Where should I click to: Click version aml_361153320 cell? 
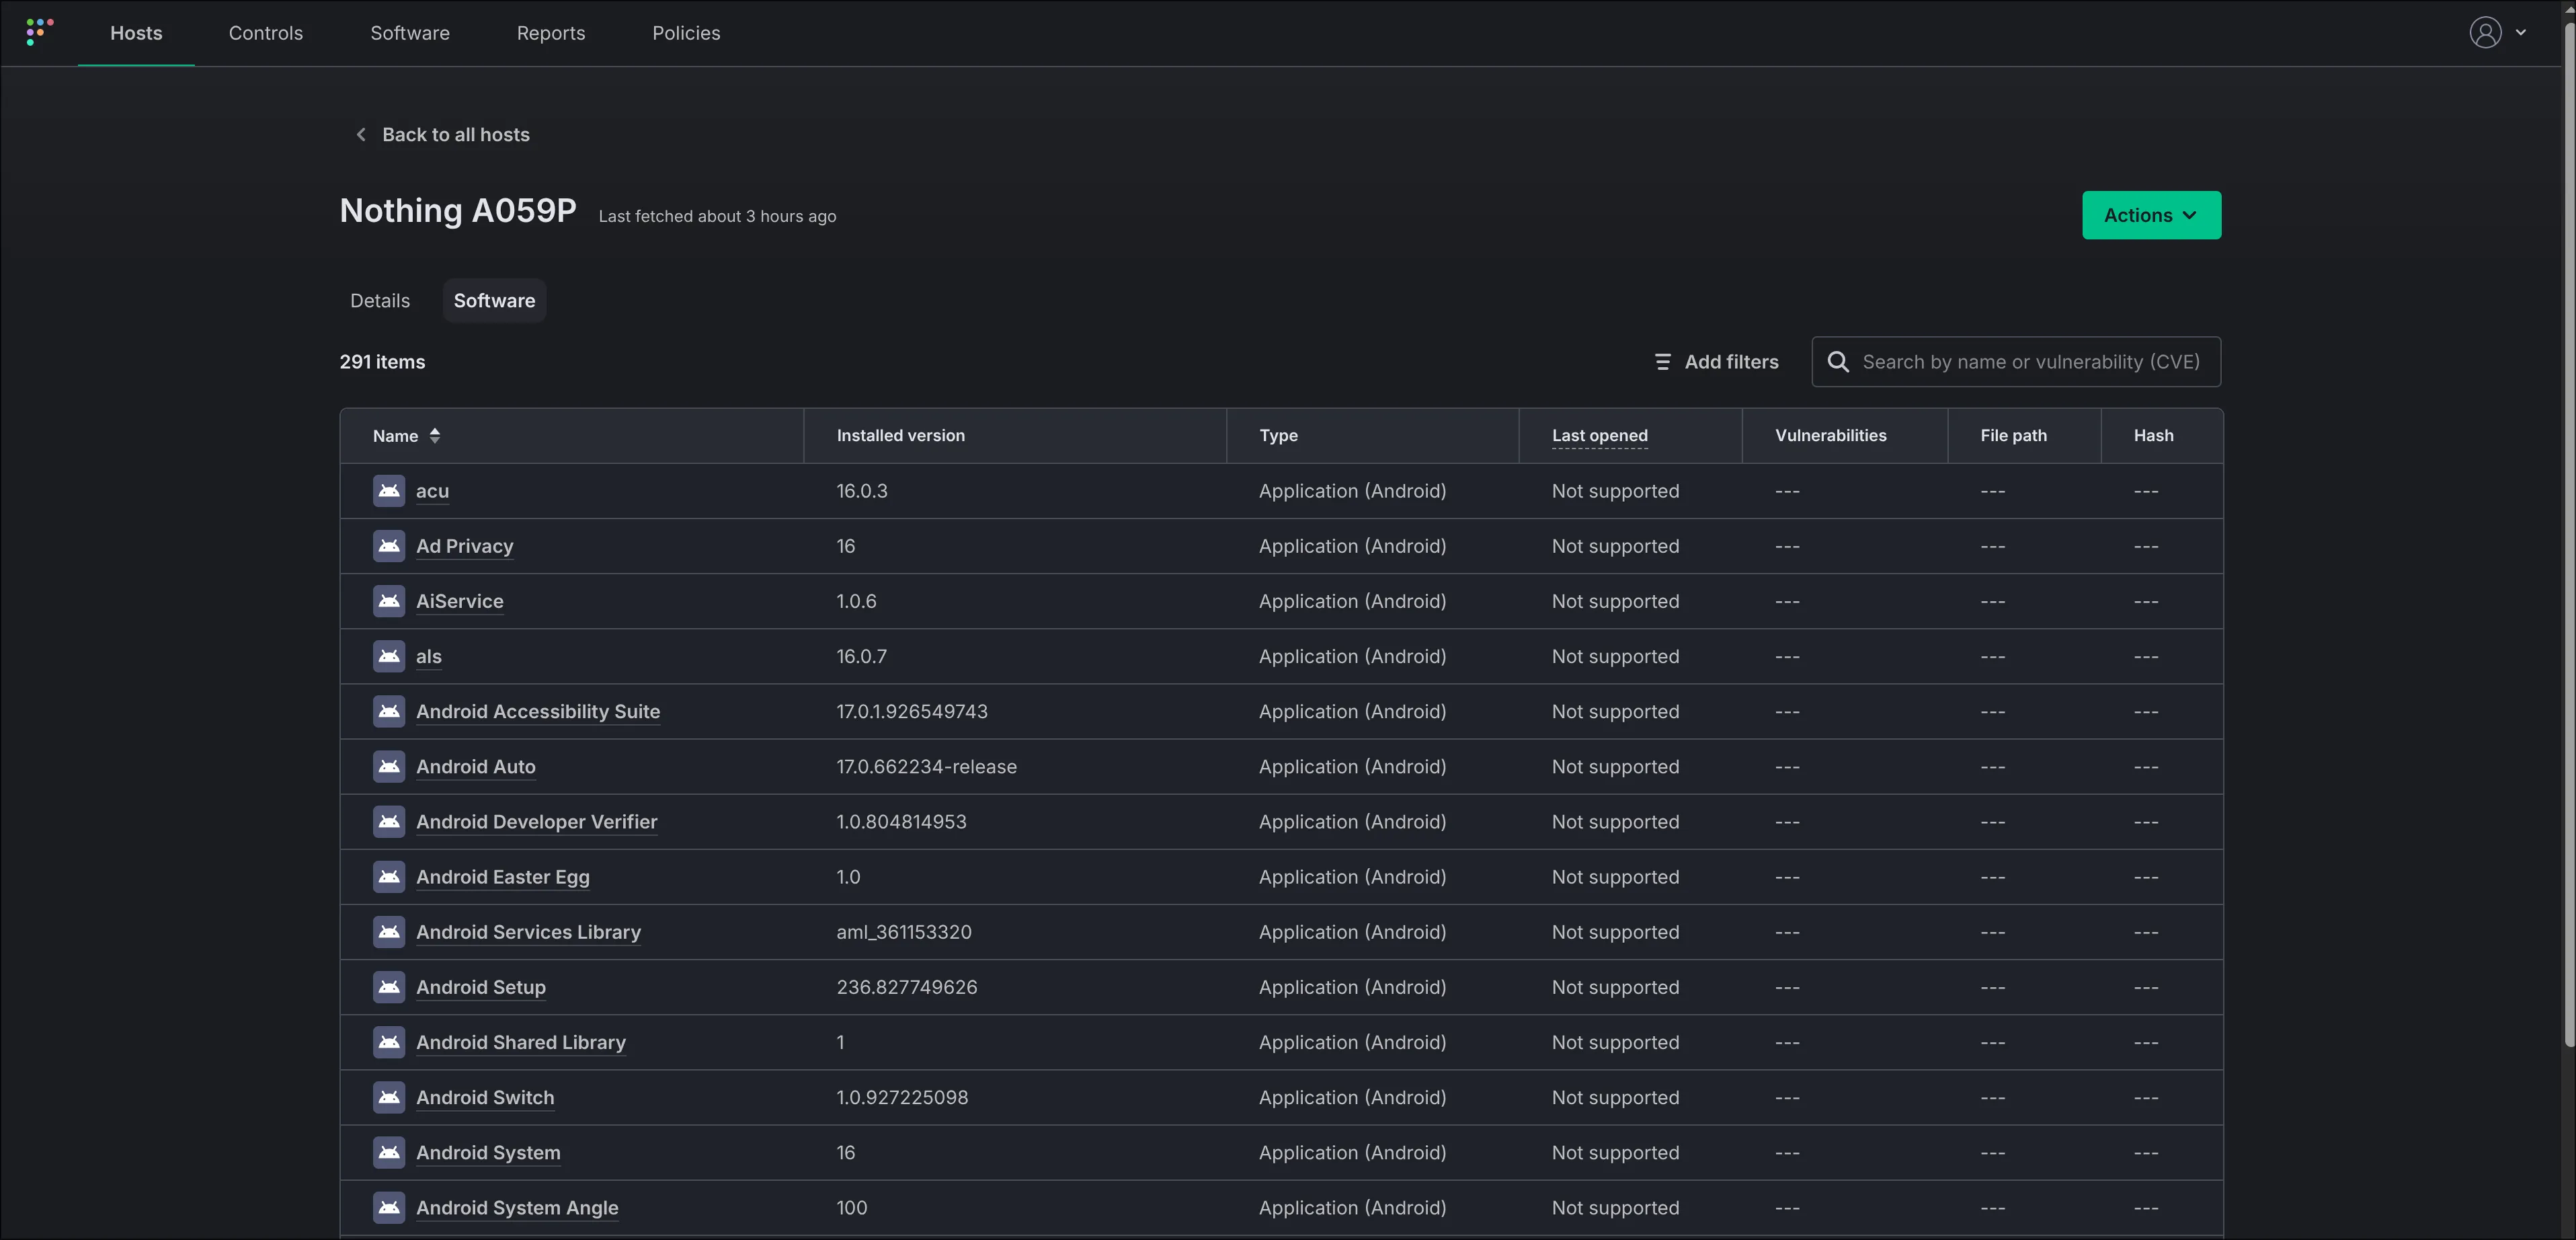click(903, 931)
